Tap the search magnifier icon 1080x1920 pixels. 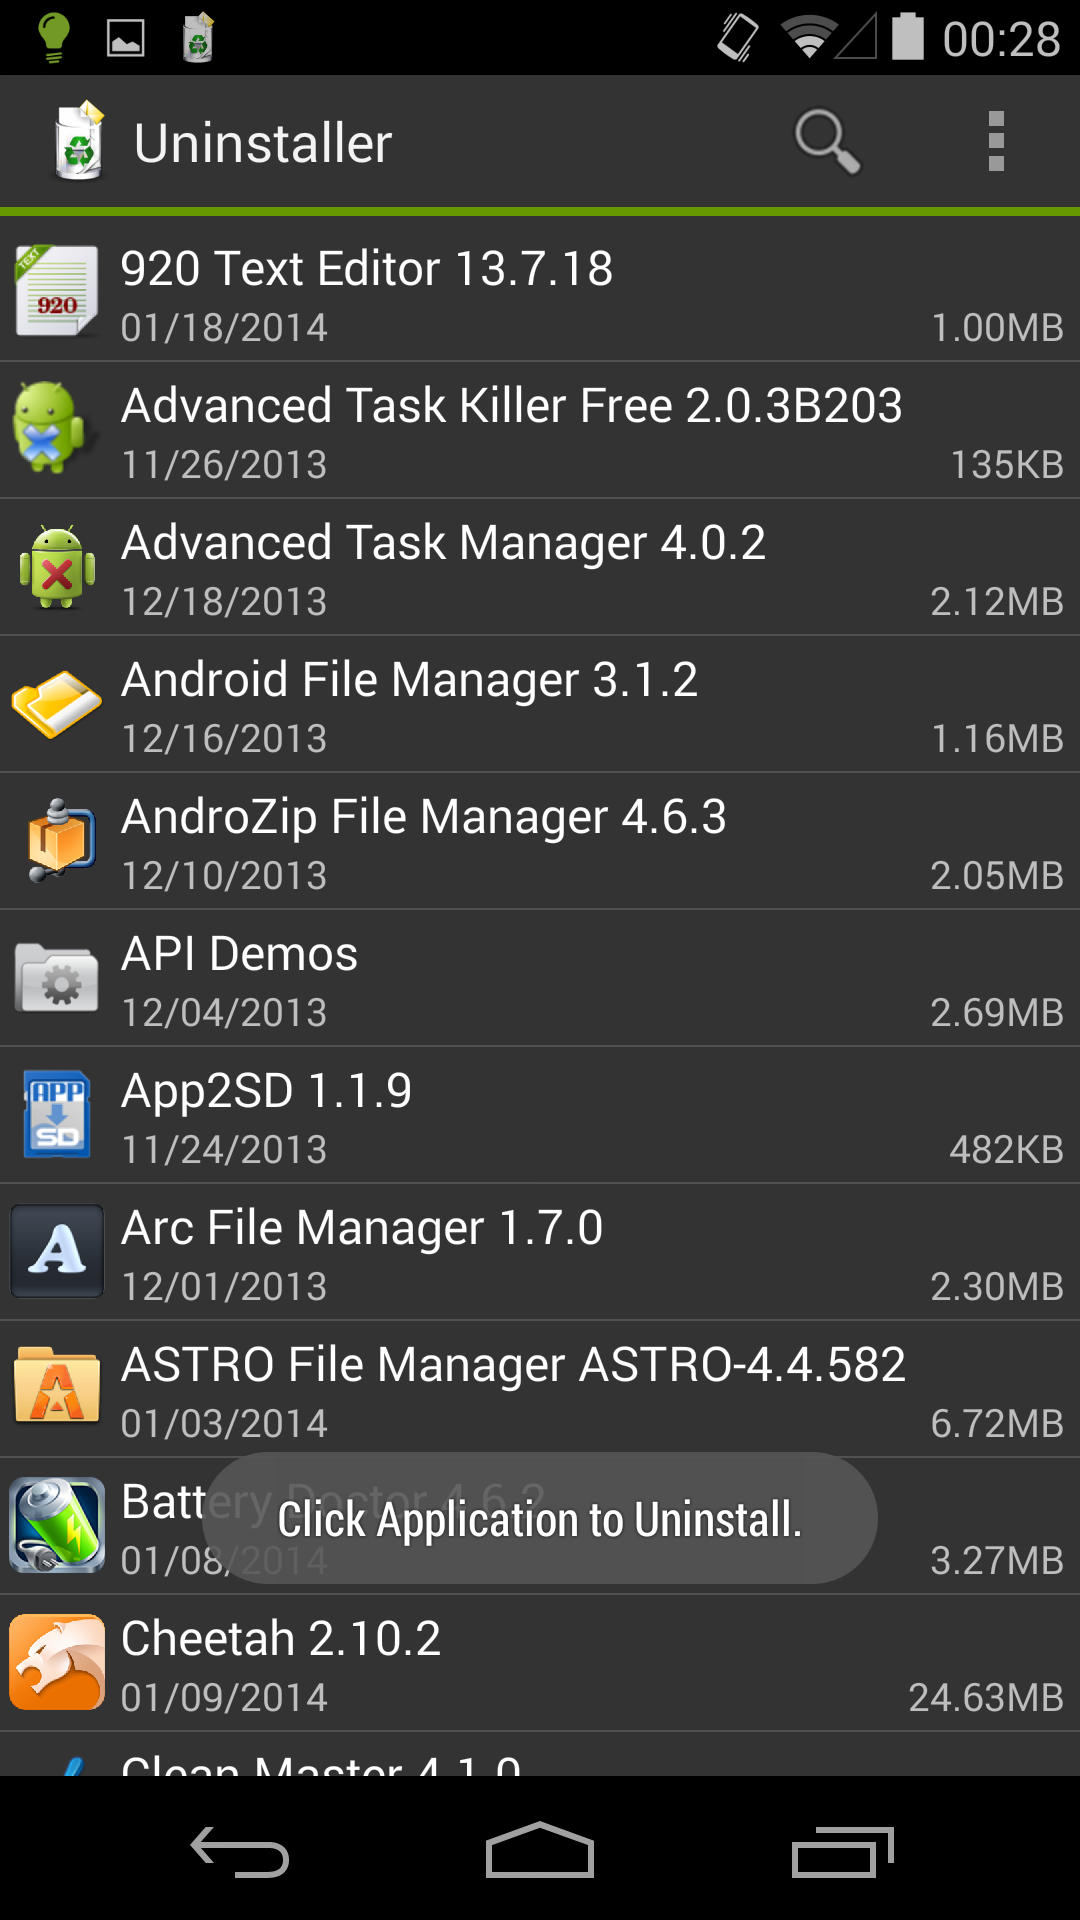(x=826, y=142)
